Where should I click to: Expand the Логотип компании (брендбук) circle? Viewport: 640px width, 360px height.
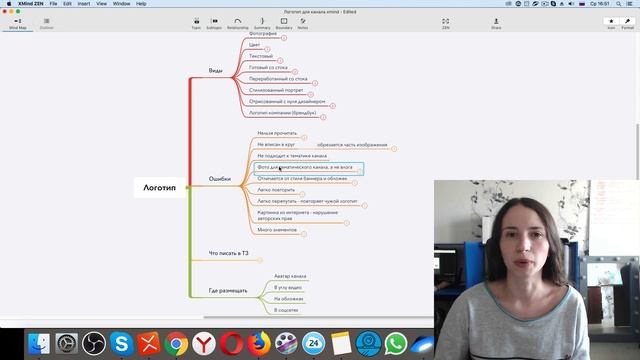coord(323,117)
